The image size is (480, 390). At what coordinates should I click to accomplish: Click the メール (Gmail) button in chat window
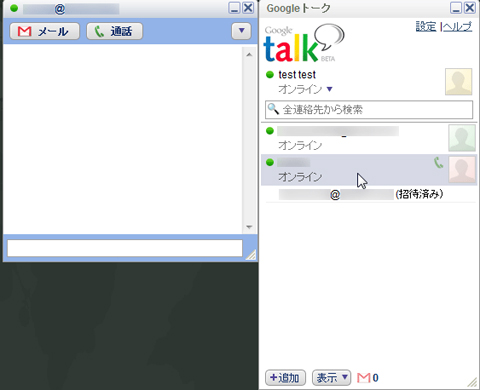tap(44, 31)
